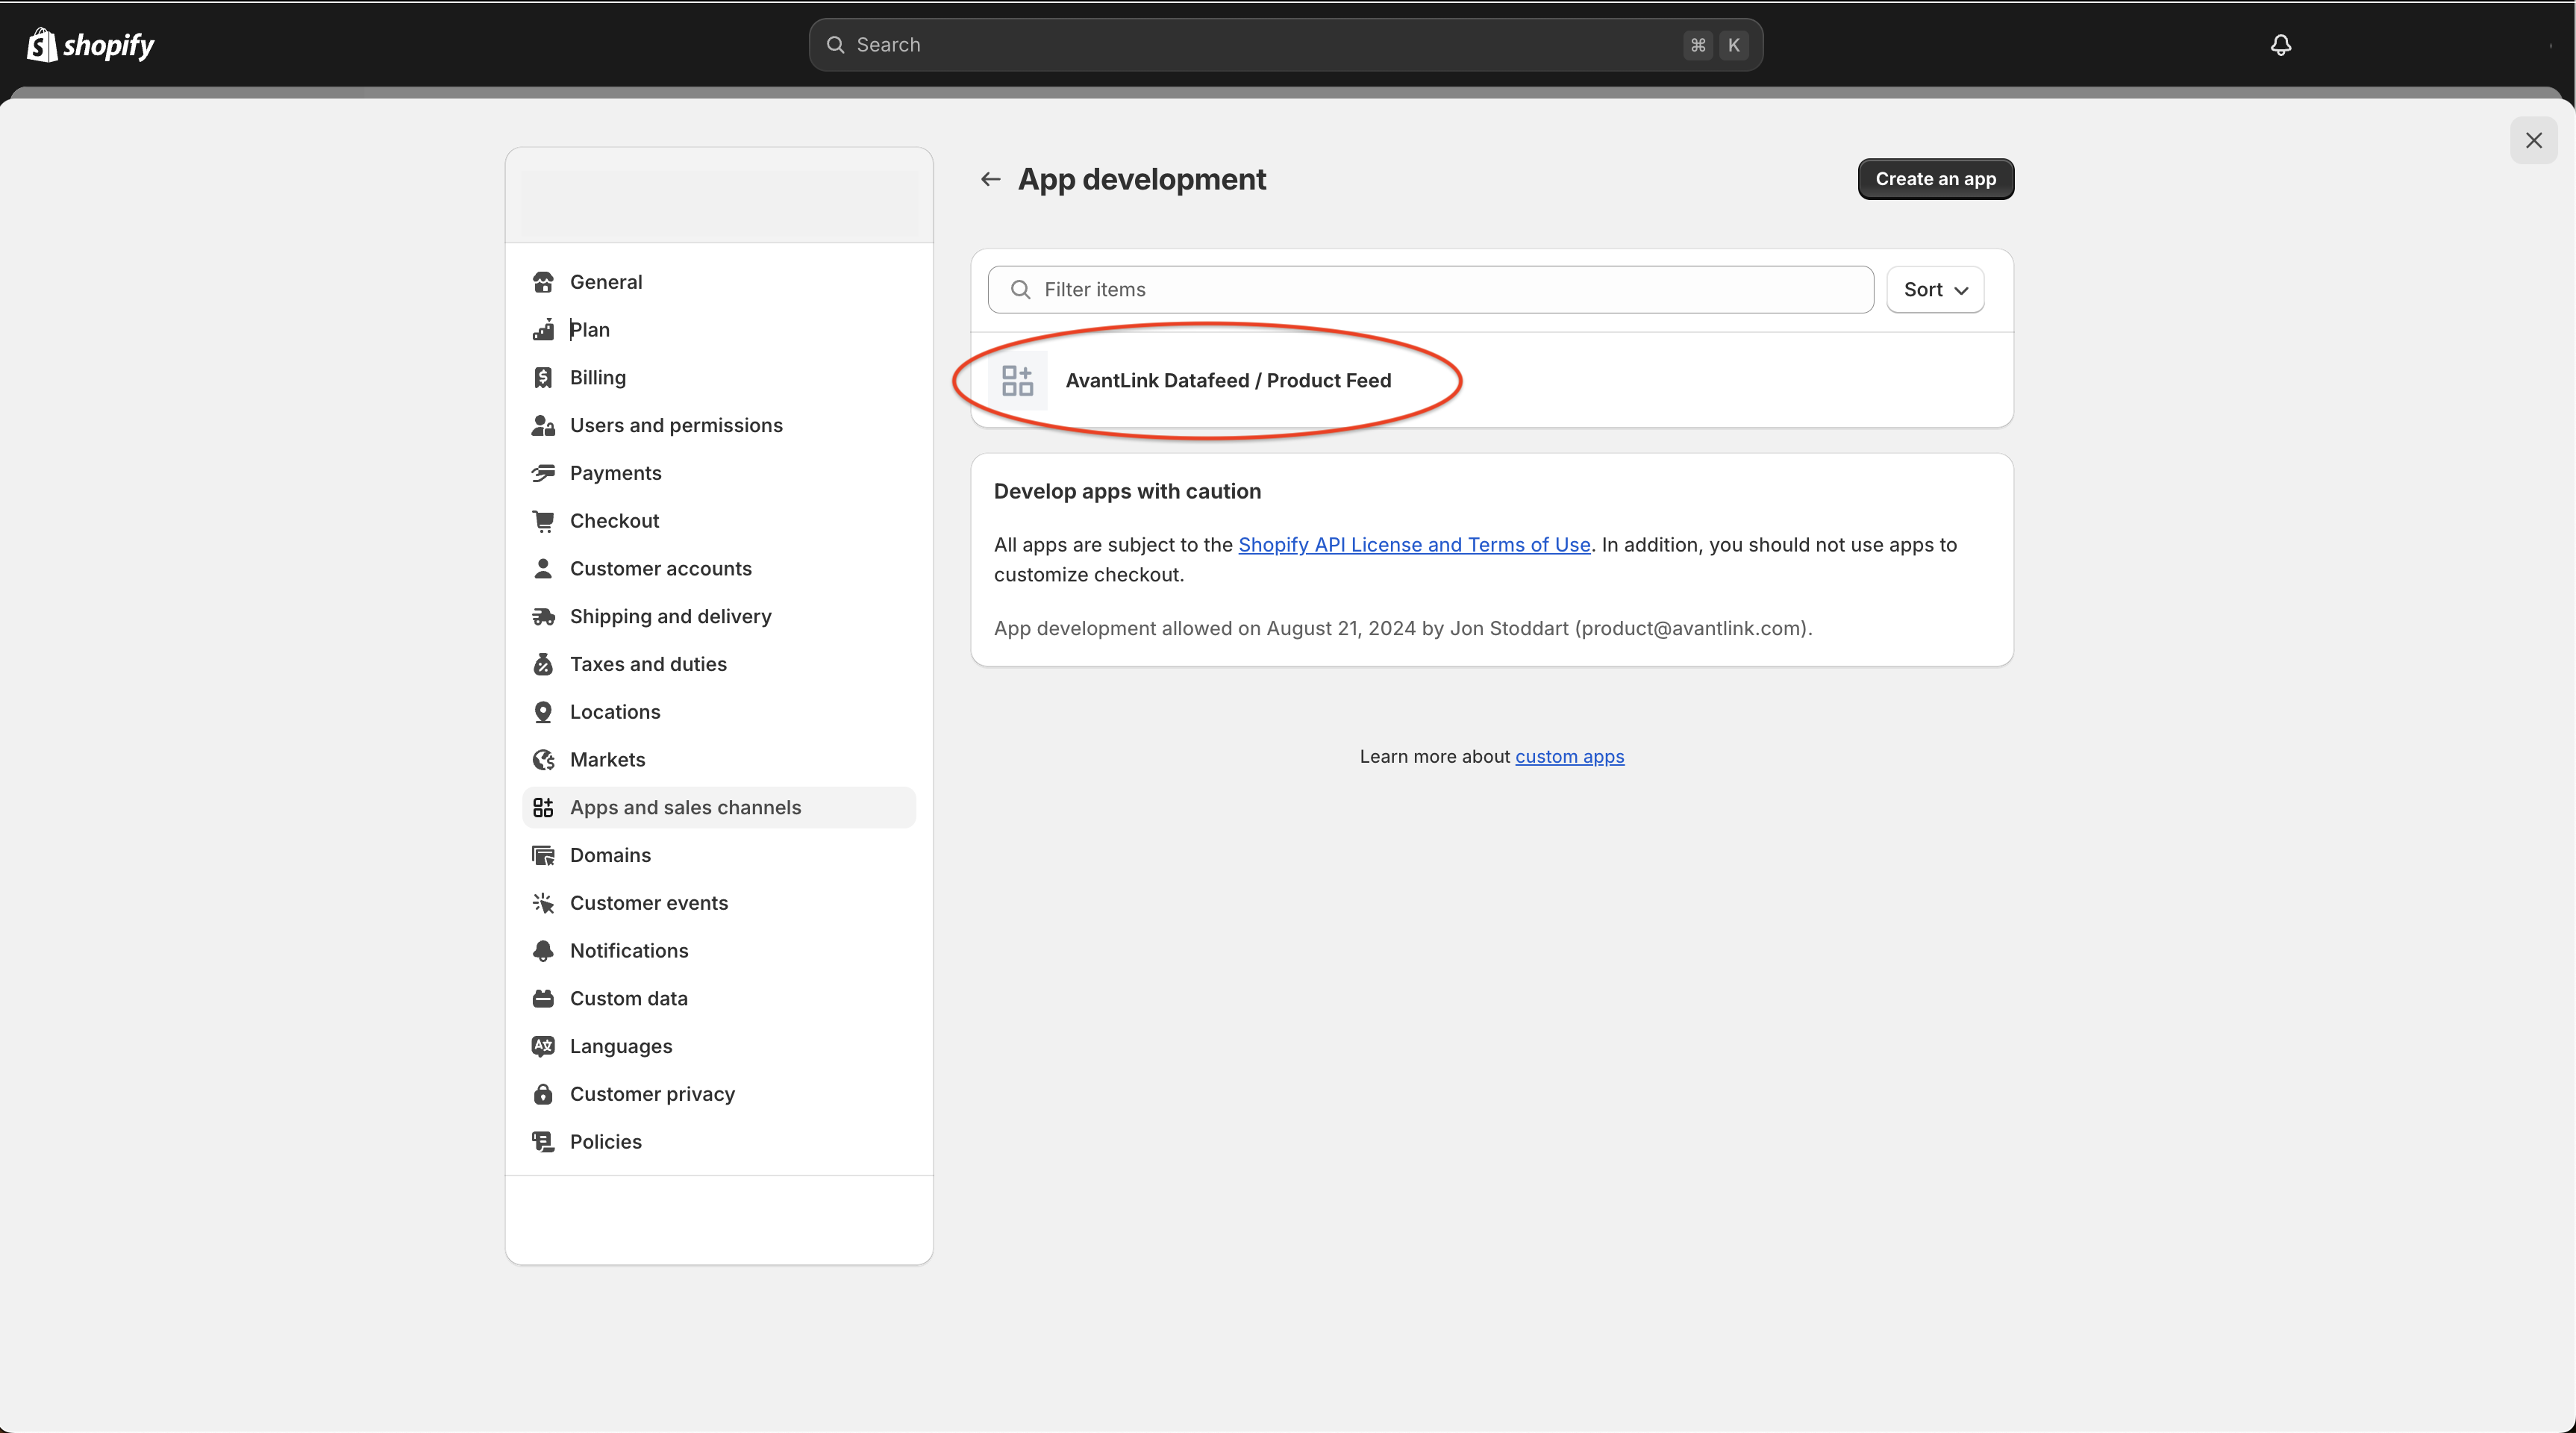This screenshot has height=1433, width=2576.
Task: Click the search magnifier icon in top bar
Action: tap(835, 45)
